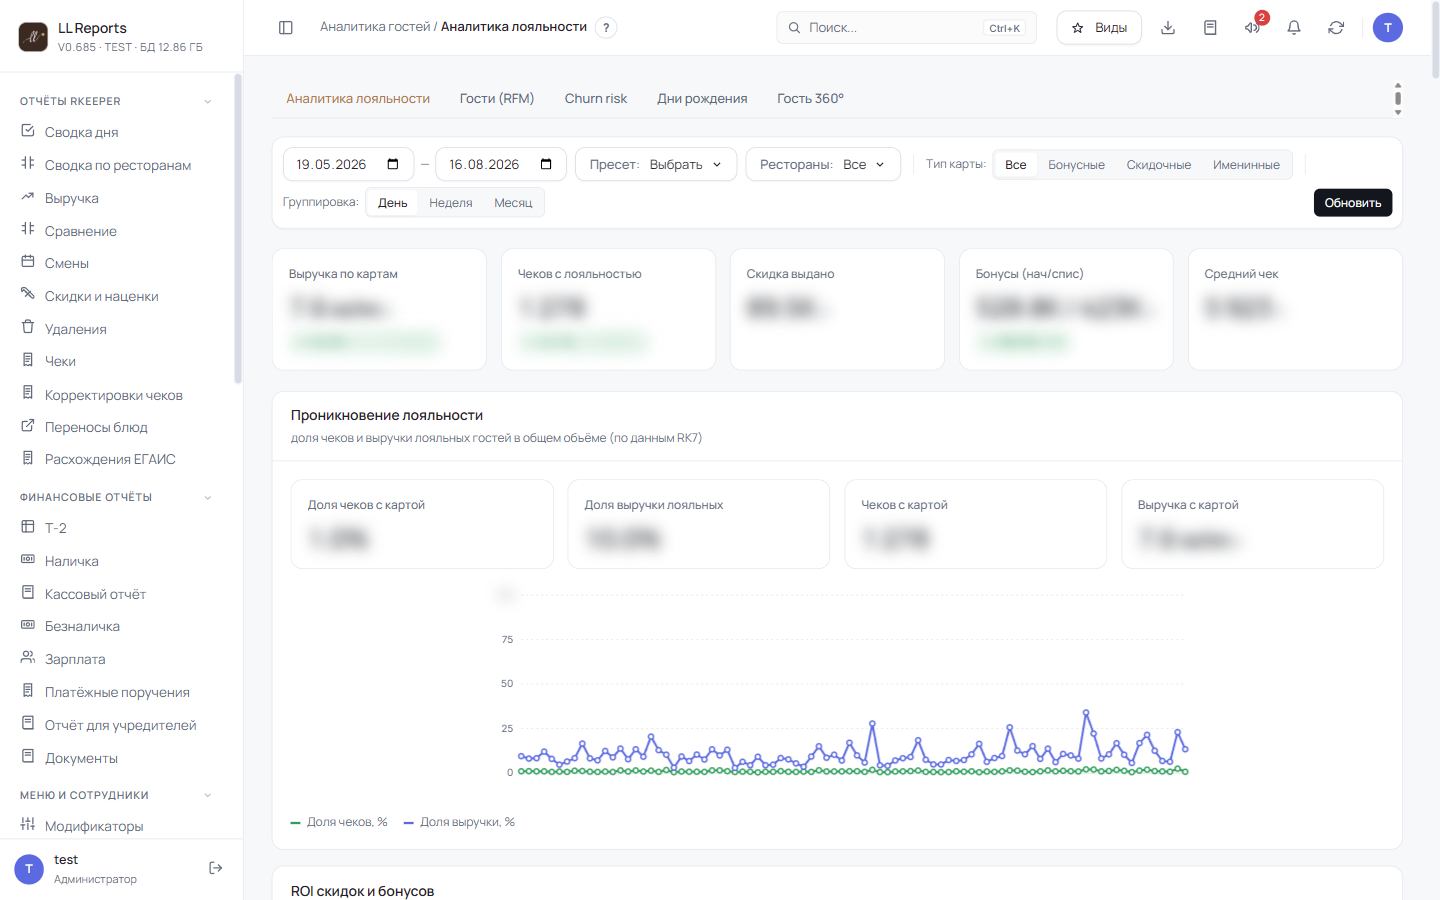Open calendar picker for end date 16.08.2026
1440x900 pixels.
click(x=546, y=164)
